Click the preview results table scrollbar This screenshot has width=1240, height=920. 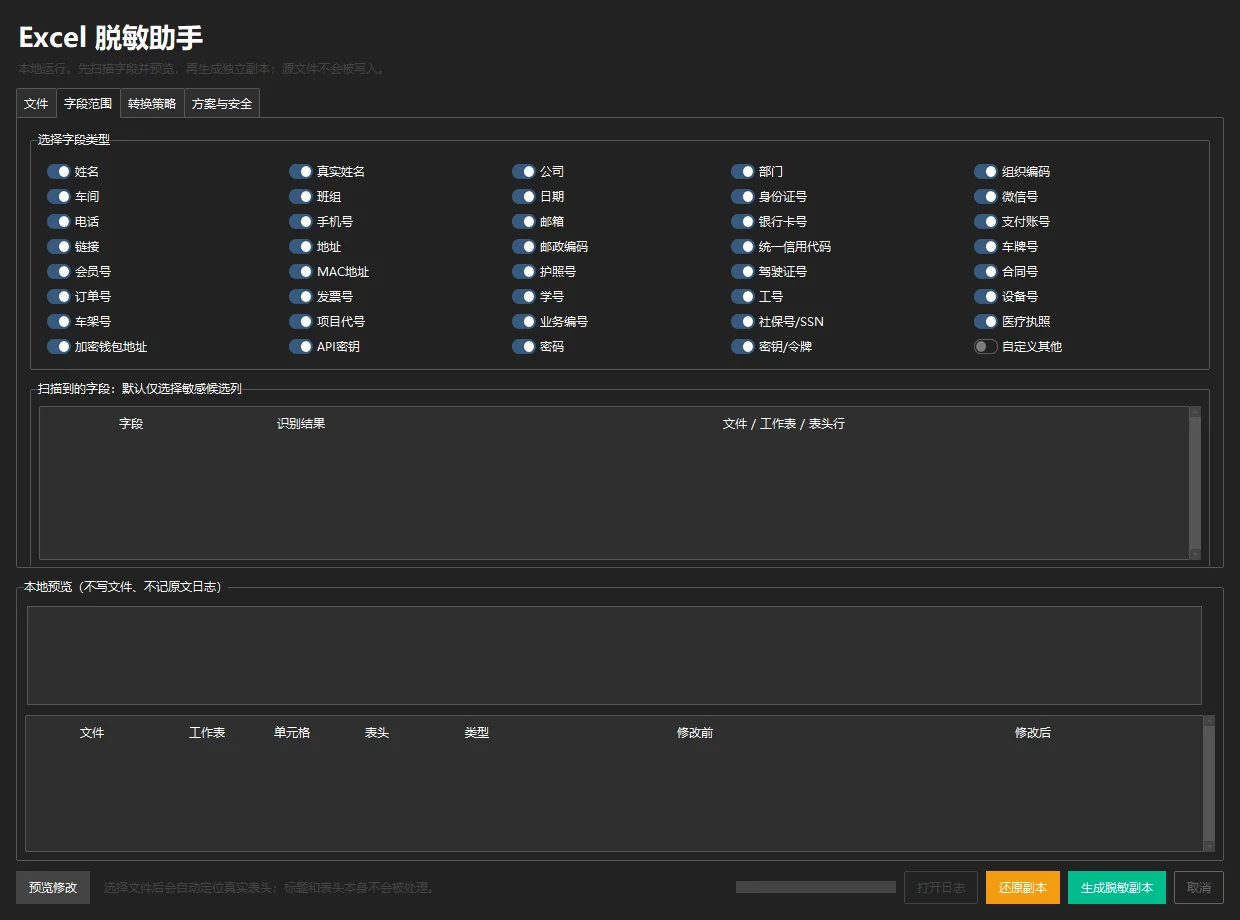[x=1209, y=784]
